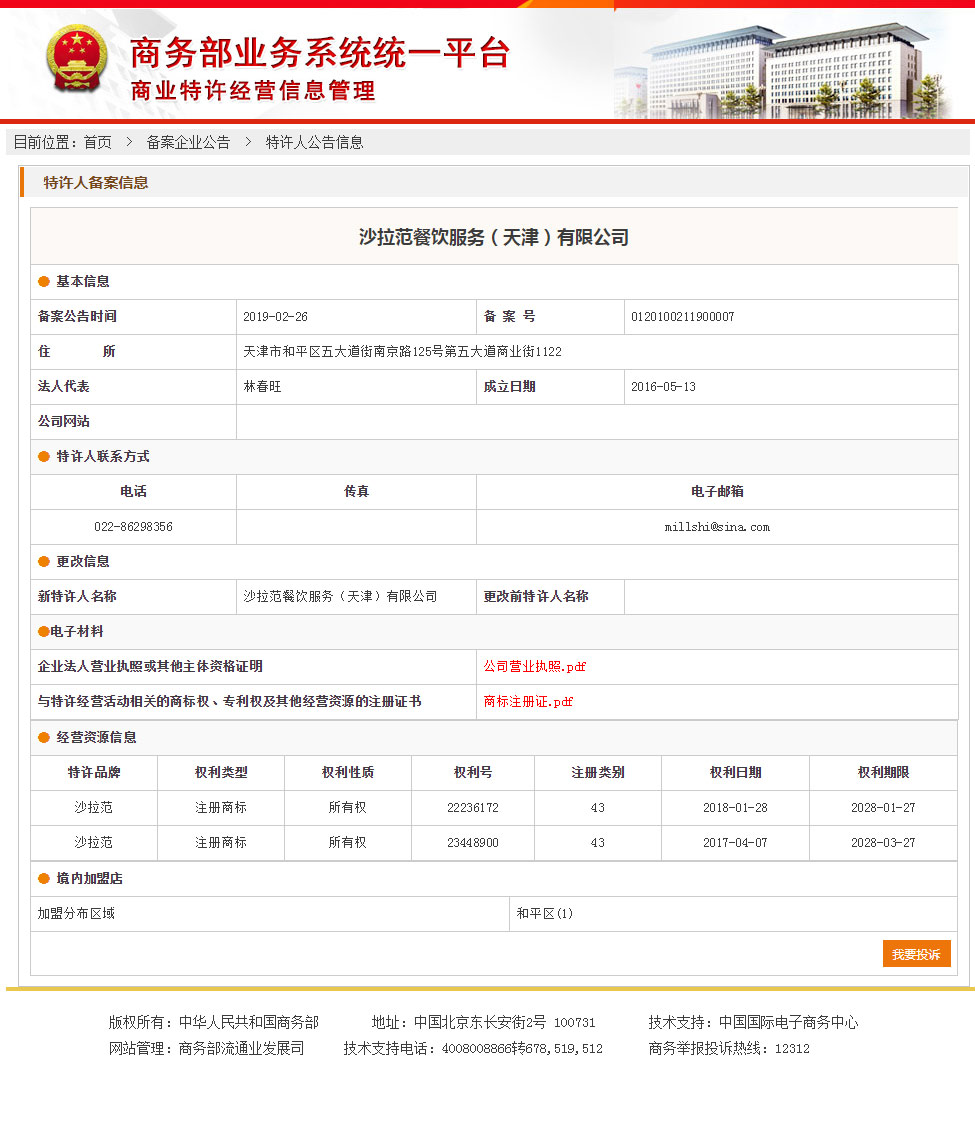The height and width of the screenshot is (1131, 975).
Task: Select rights date 2017-04-07
Action: coord(736,842)
